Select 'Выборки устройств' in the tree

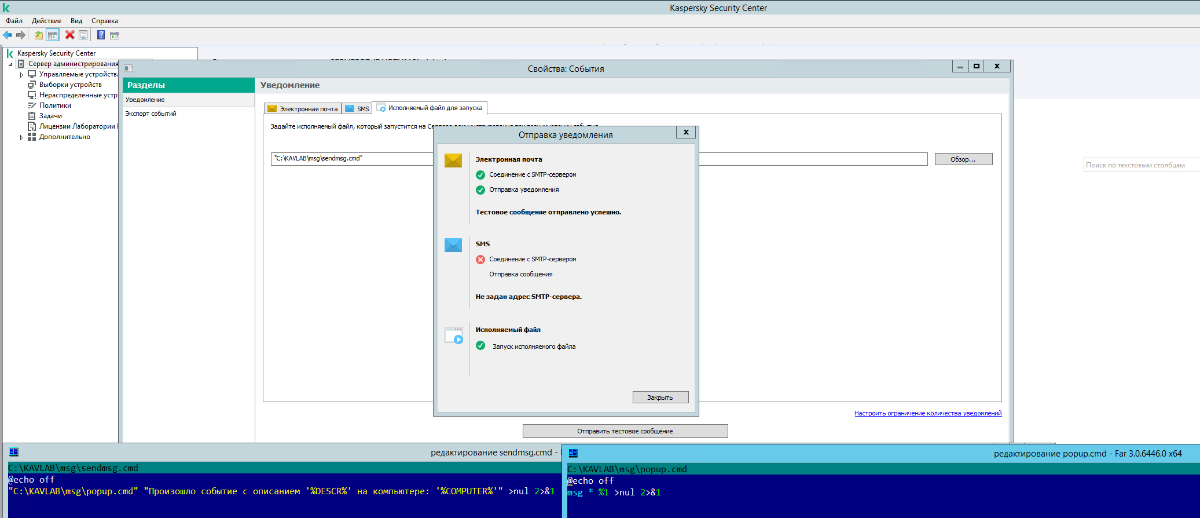coord(70,85)
